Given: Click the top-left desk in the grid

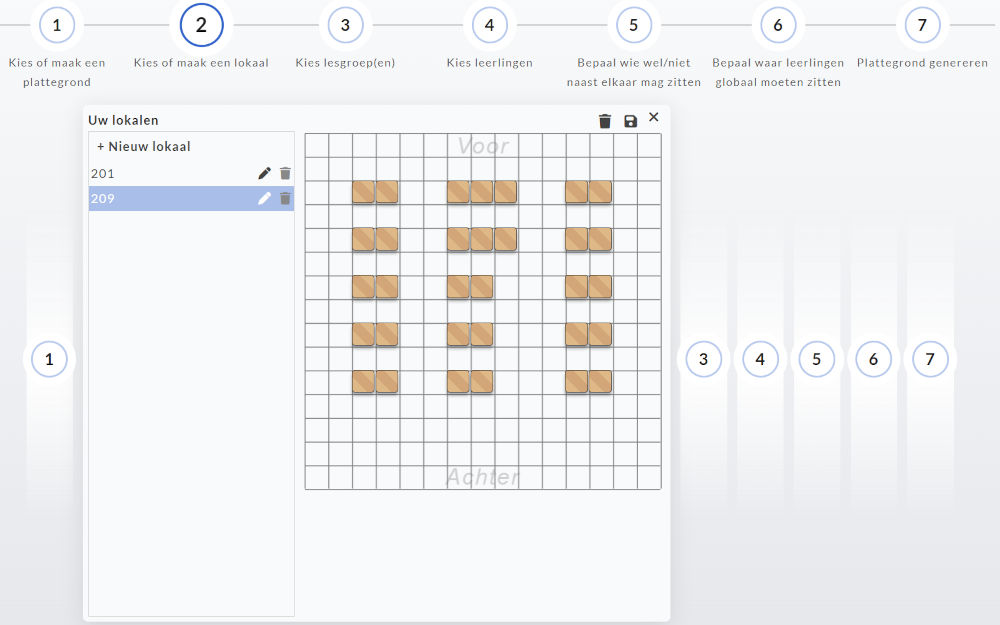Looking at the screenshot, I should tap(363, 191).
